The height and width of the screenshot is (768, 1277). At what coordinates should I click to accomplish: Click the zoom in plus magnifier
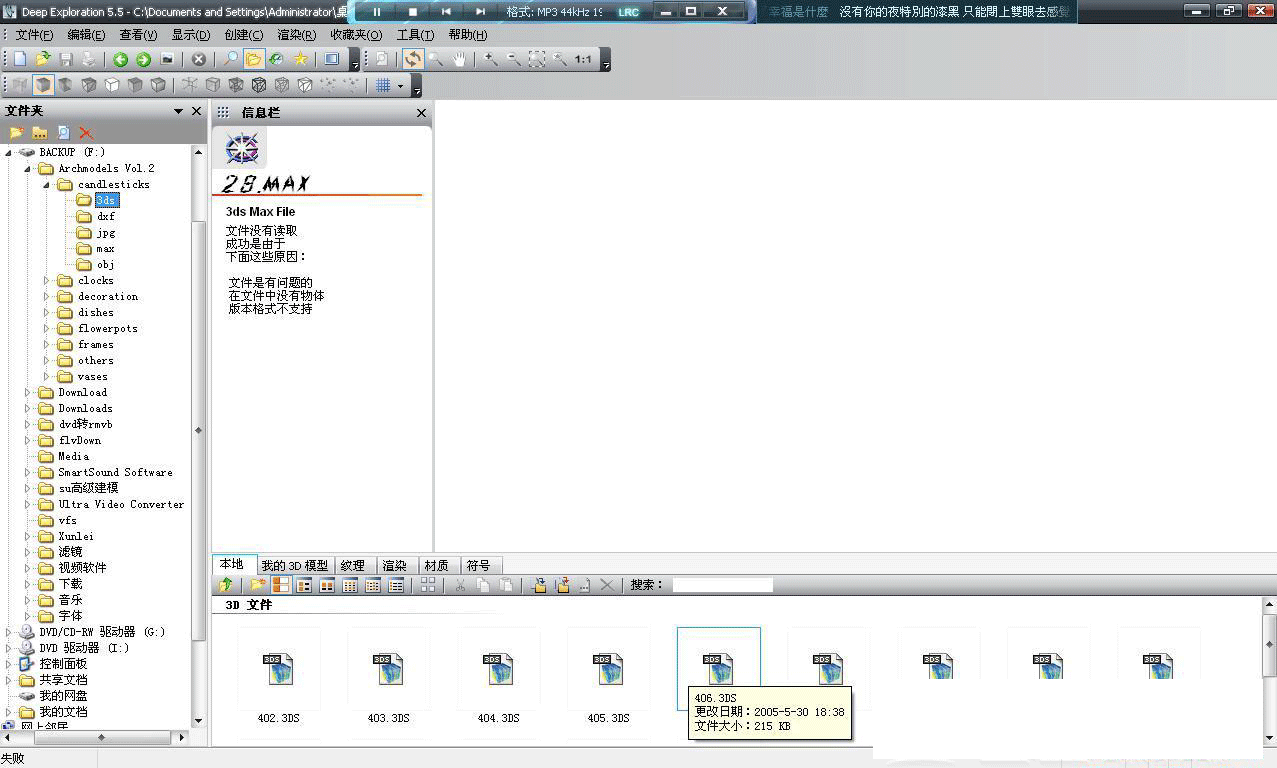click(x=491, y=59)
